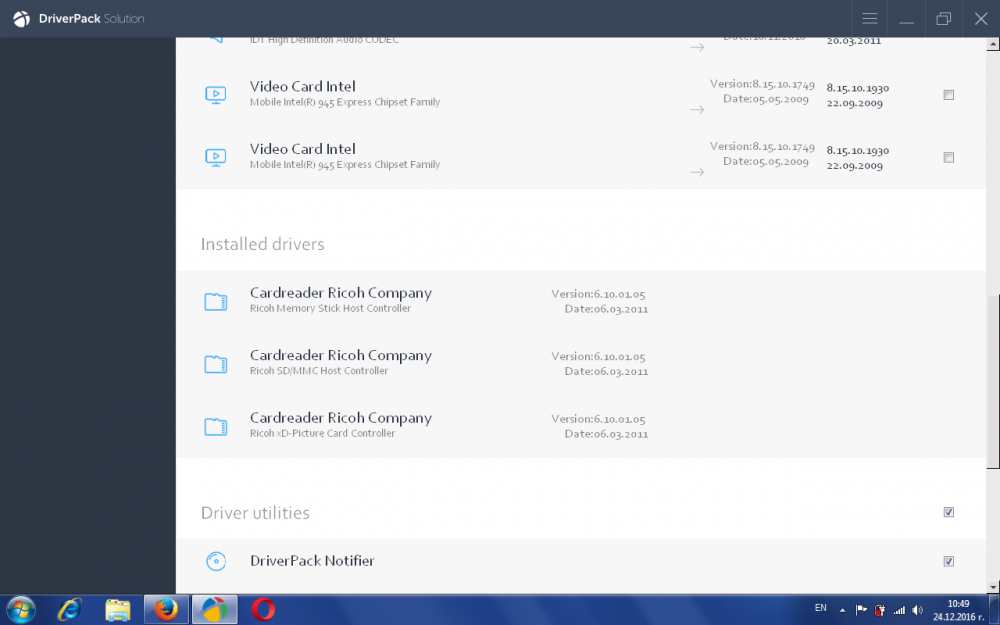Click Date:06.03.2011 of the SD/MMC controller row
Image resolution: width=1000 pixels, height=625 pixels.
606,372
